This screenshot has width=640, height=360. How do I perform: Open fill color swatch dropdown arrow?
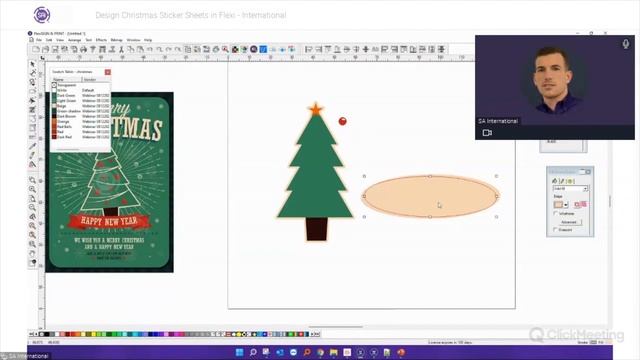[x=566, y=204]
